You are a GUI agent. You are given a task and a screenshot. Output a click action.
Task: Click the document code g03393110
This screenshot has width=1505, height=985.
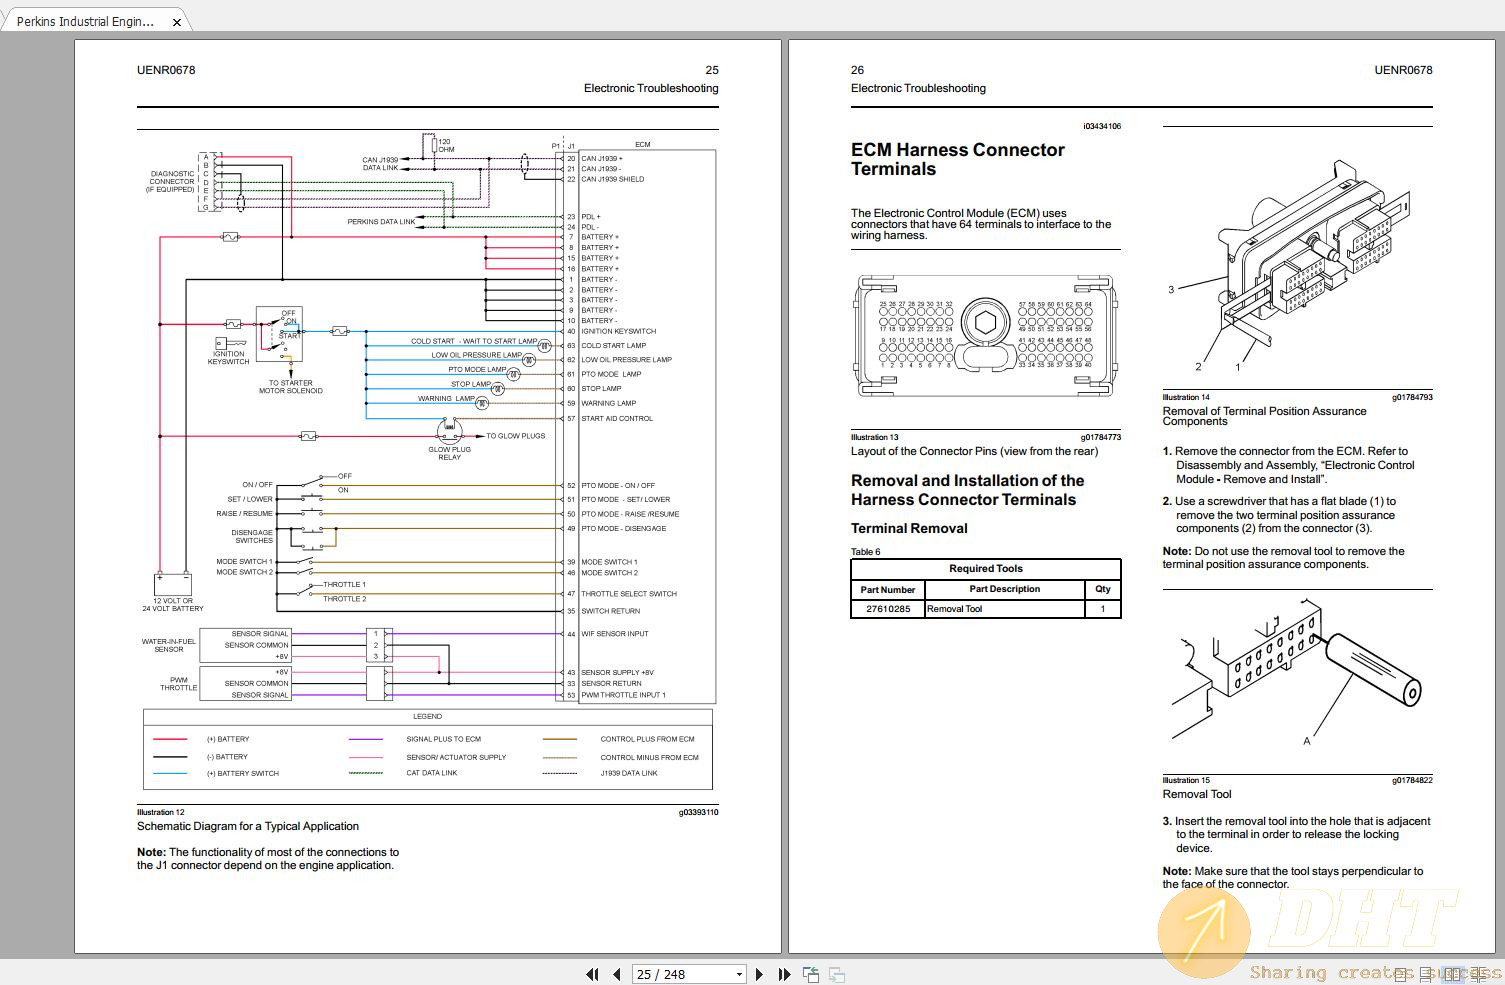tap(698, 812)
